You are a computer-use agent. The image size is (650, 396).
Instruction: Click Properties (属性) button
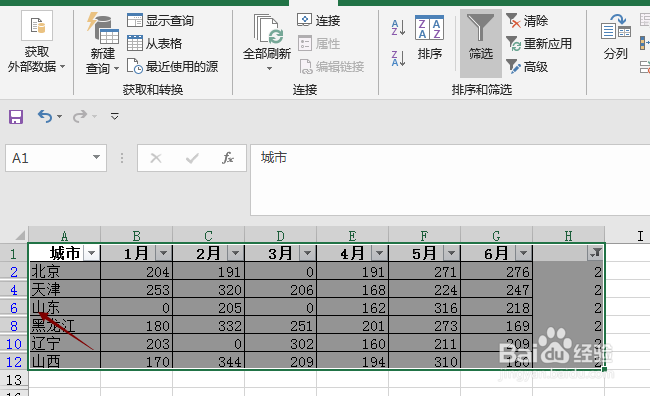(x=319, y=43)
